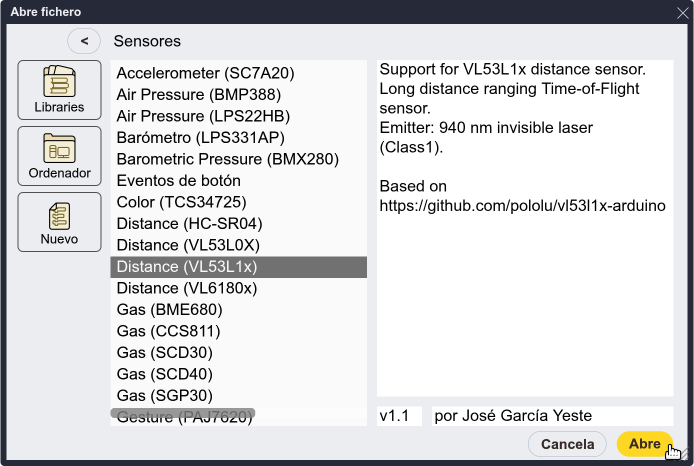Image resolution: width=694 pixels, height=466 pixels.
Task: Select Air Pressure (BMP388) entry
Action: (x=239, y=95)
